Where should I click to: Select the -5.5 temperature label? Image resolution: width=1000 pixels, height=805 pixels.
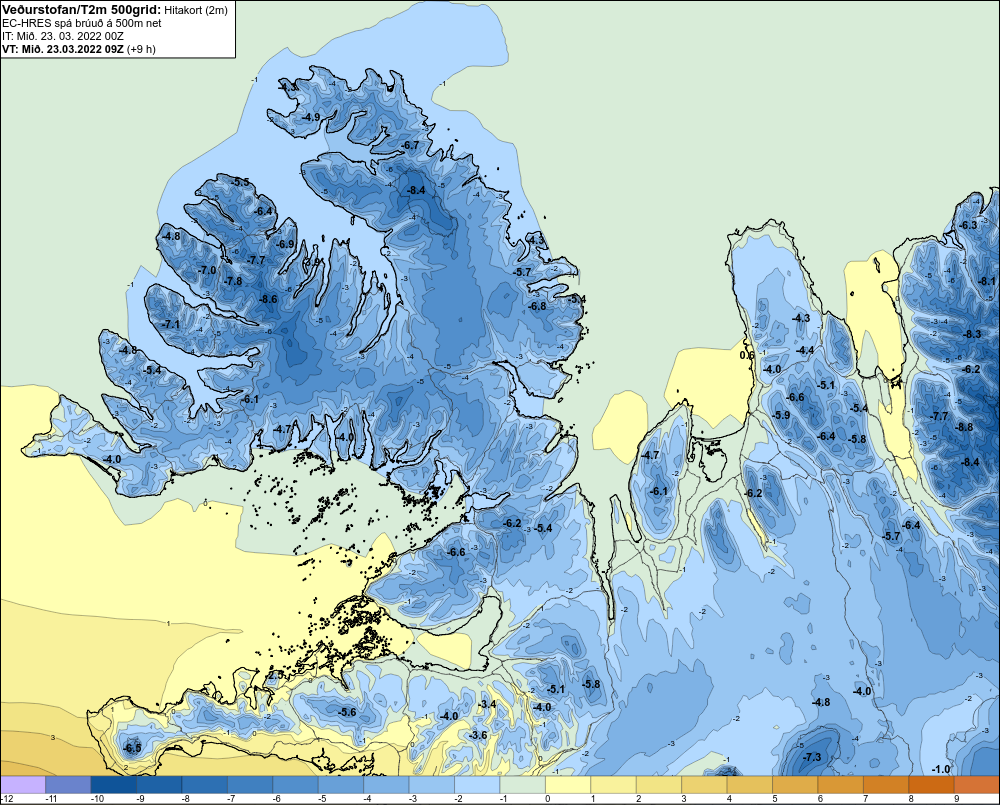[x=240, y=182]
